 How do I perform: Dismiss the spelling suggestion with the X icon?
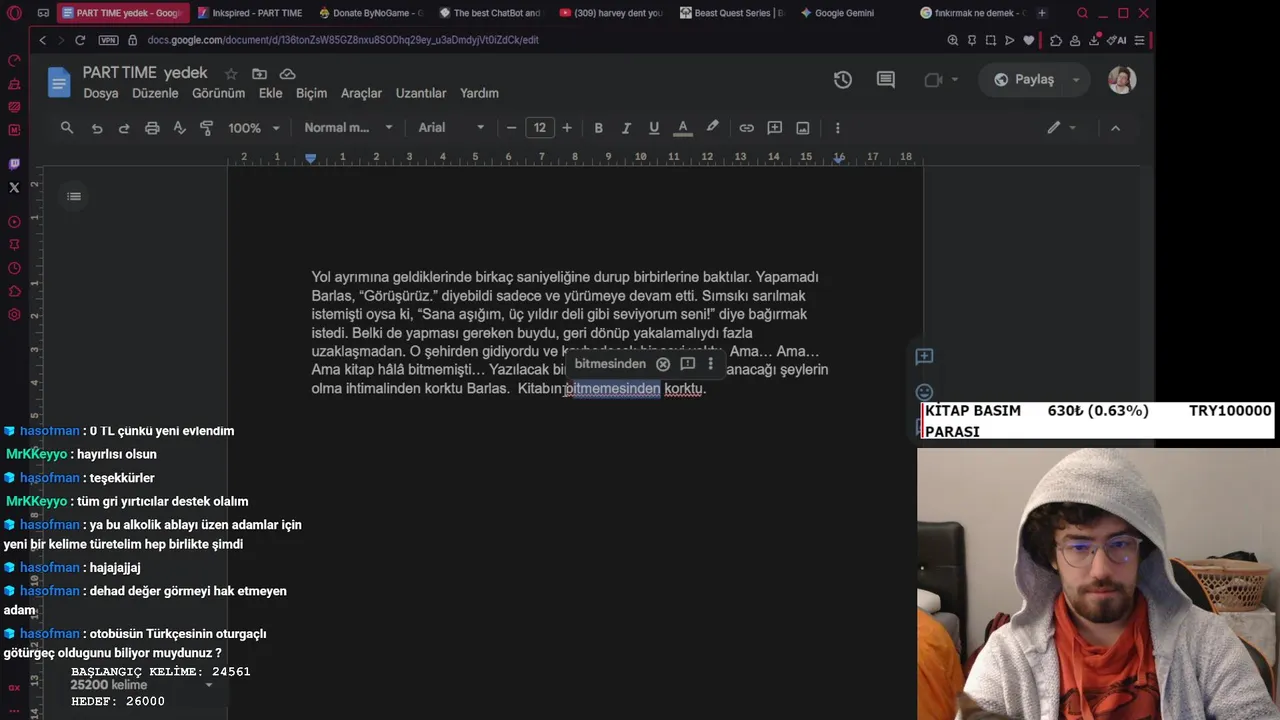(x=663, y=364)
